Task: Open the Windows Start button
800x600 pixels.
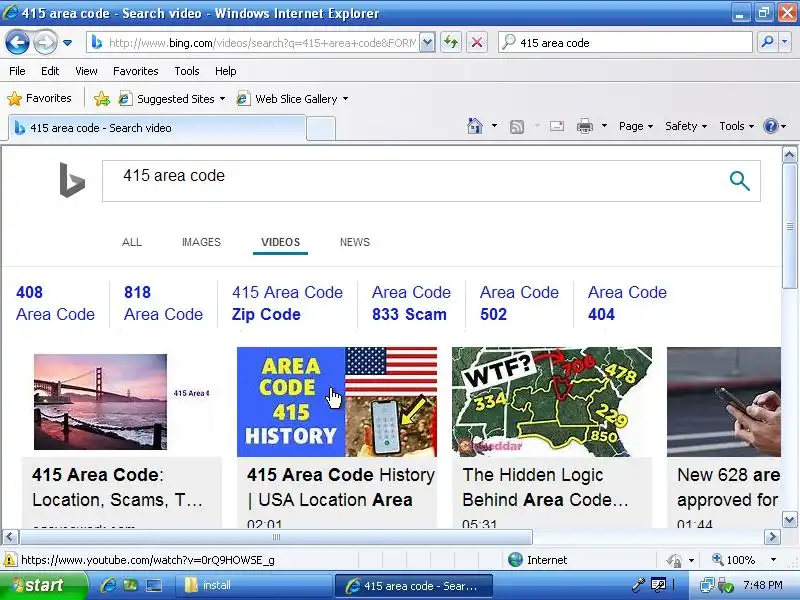Action: 43,585
